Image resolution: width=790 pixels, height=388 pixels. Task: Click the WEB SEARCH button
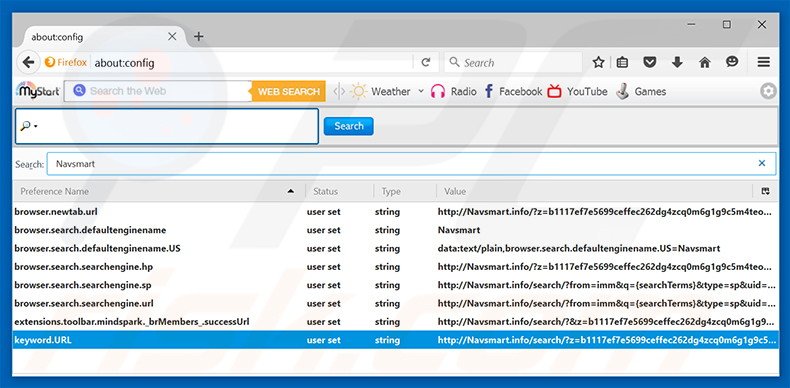tap(289, 91)
